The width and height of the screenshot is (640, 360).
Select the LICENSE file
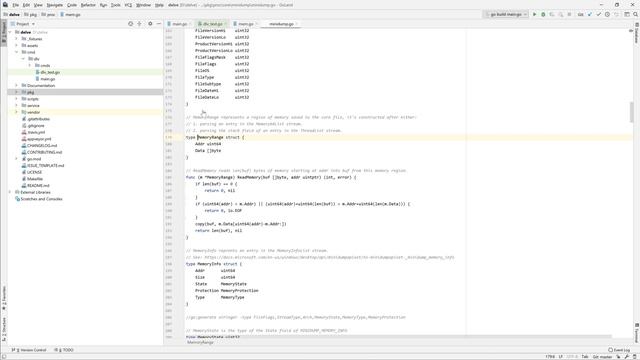point(34,172)
